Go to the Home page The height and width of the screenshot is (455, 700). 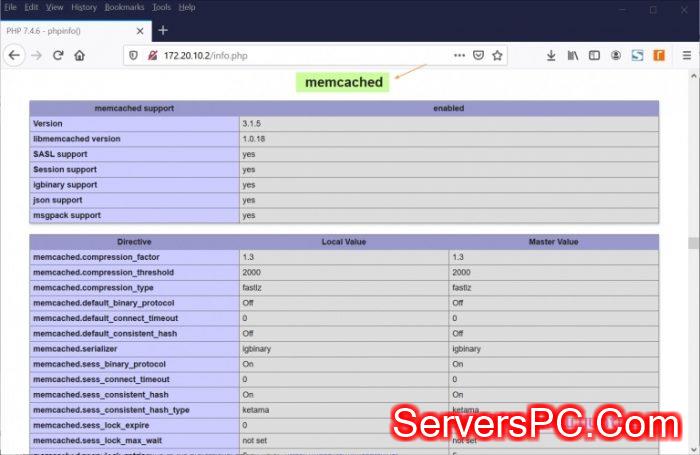click(x=80, y=55)
